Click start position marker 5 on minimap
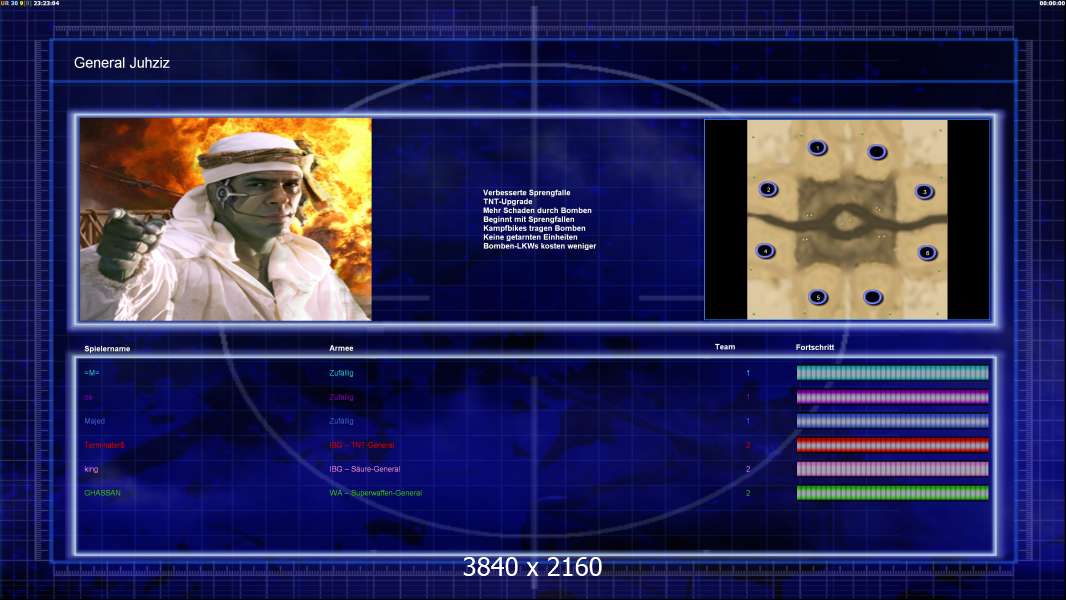Viewport: 1066px width, 600px height. pyautogui.click(x=818, y=297)
